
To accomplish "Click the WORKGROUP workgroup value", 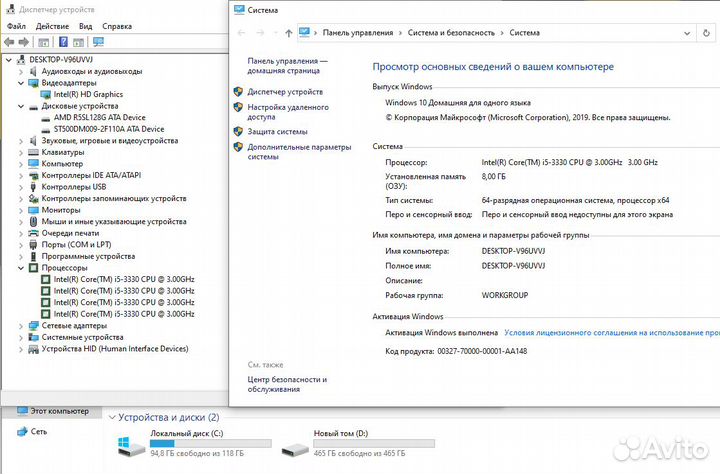I will pyautogui.click(x=505, y=295).
